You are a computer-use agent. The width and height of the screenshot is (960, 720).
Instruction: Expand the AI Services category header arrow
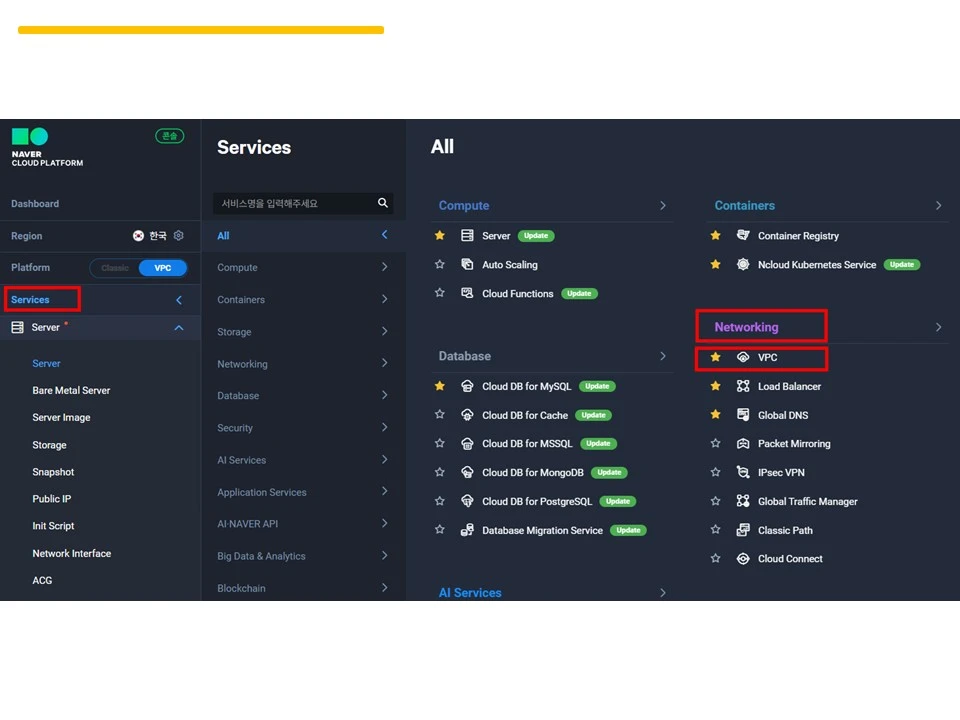pyautogui.click(x=662, y=593)
